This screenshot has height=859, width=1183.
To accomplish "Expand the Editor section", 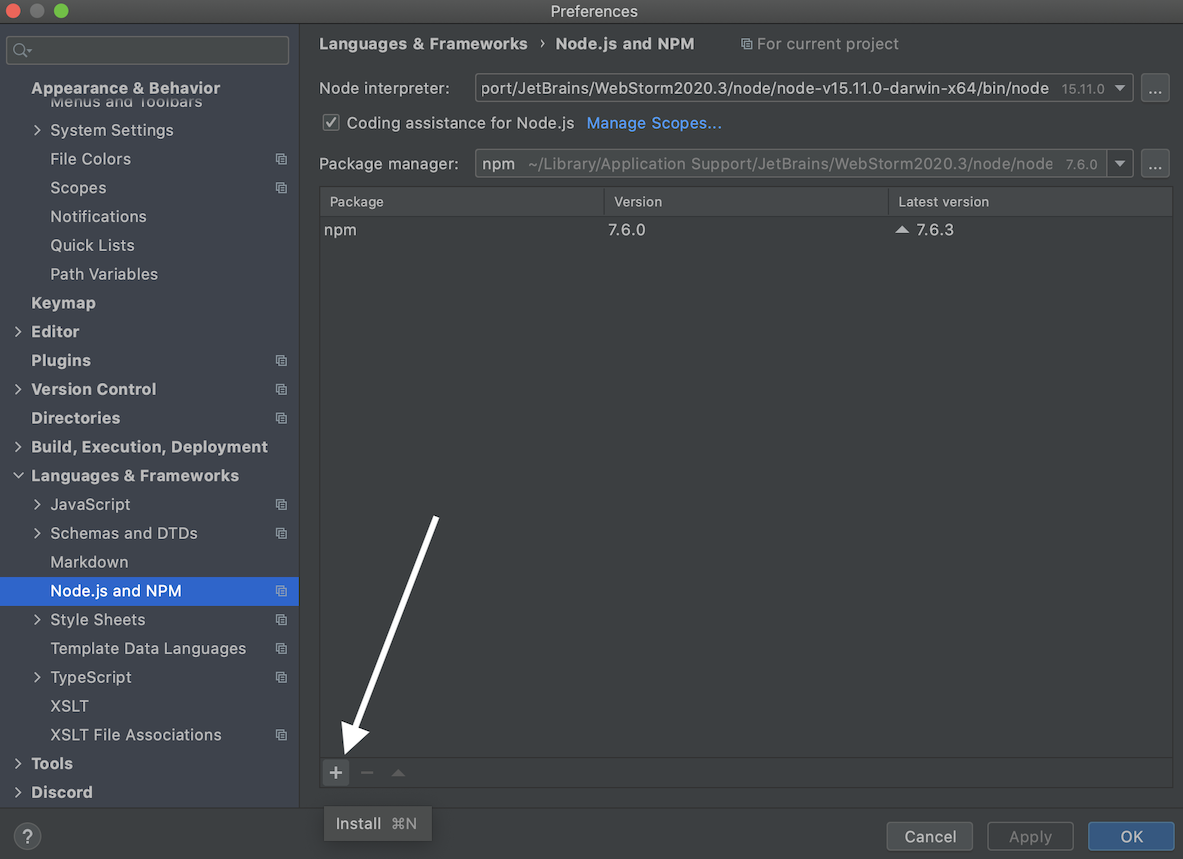I will (x=18, y=332).
